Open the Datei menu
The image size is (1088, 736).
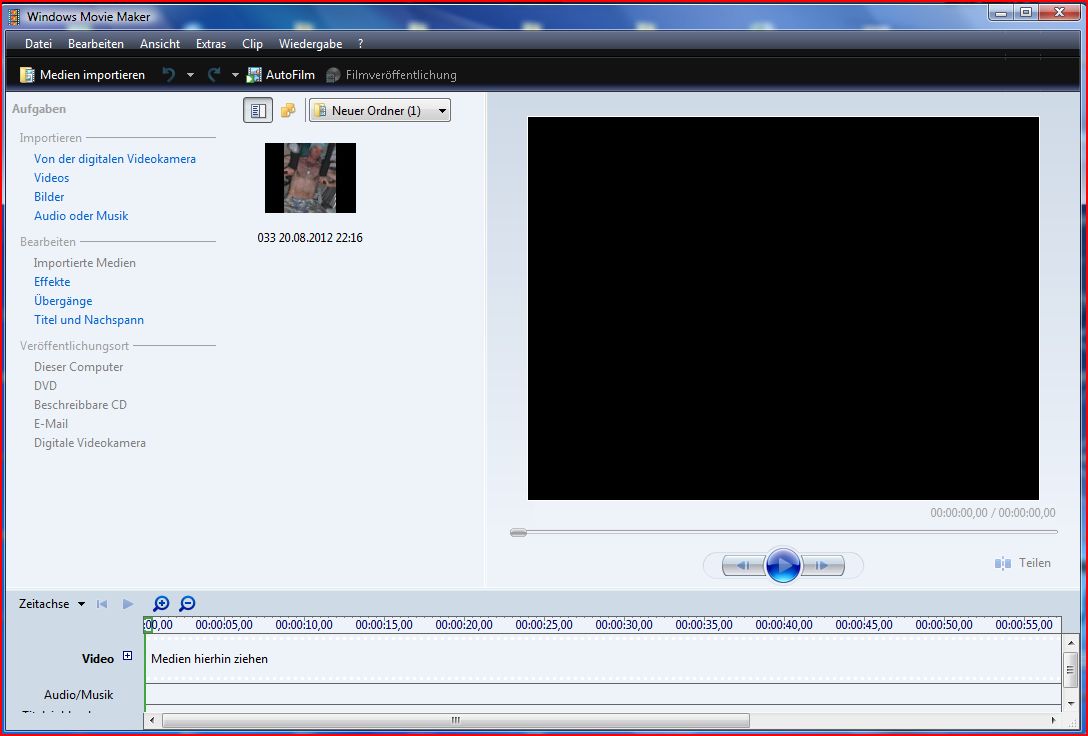click(38, 44)
